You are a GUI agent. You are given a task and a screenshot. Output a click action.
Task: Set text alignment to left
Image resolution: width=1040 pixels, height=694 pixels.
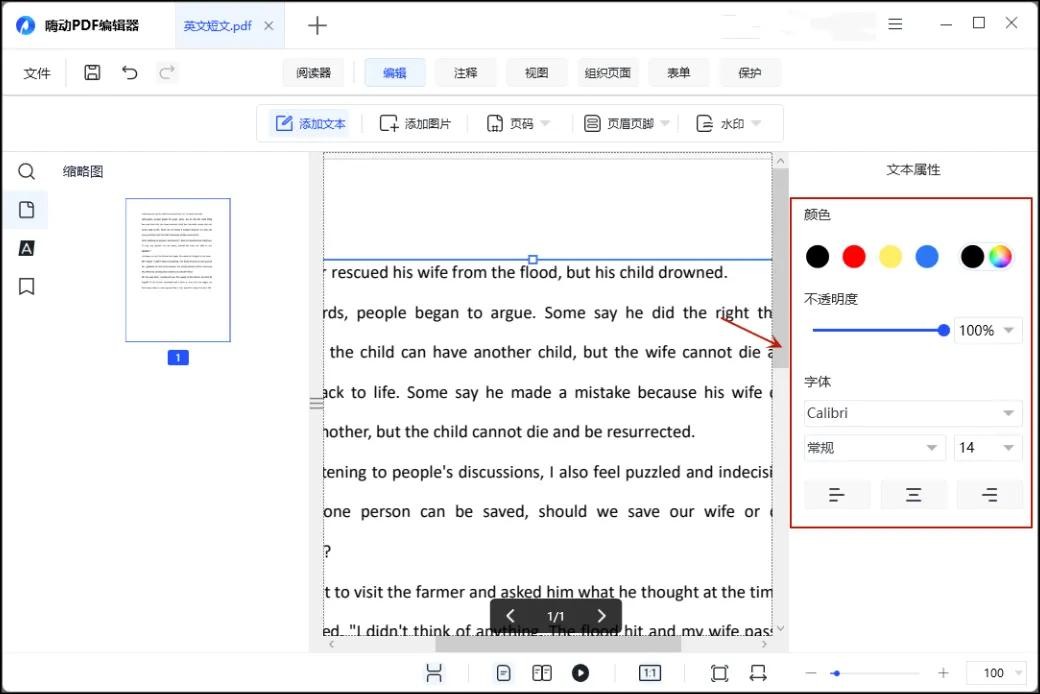click(x=837, y=495)
